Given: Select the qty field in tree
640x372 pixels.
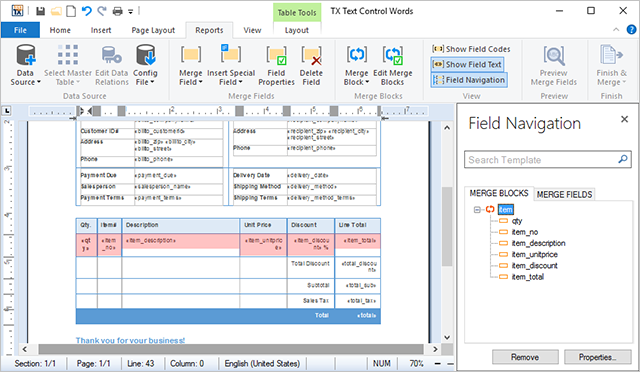Looking at the screenshot, I should (517, 221).
